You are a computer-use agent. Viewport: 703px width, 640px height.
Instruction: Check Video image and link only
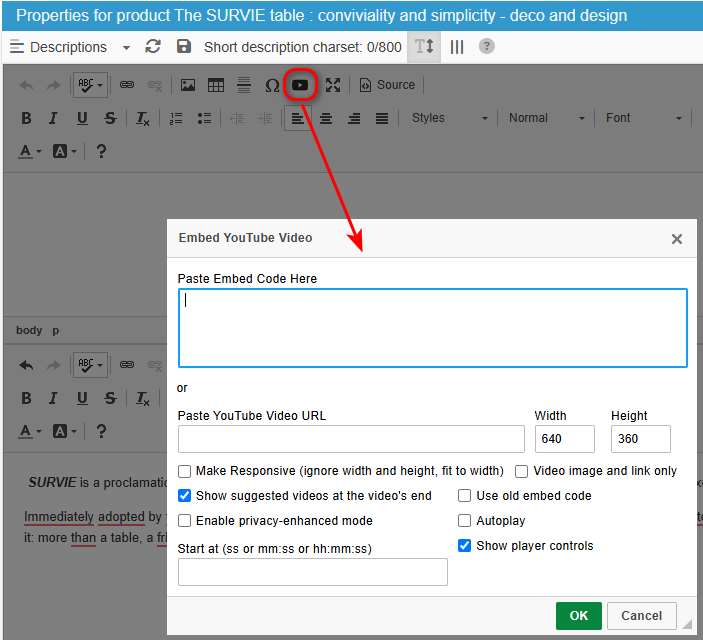(x=521, y=471)
